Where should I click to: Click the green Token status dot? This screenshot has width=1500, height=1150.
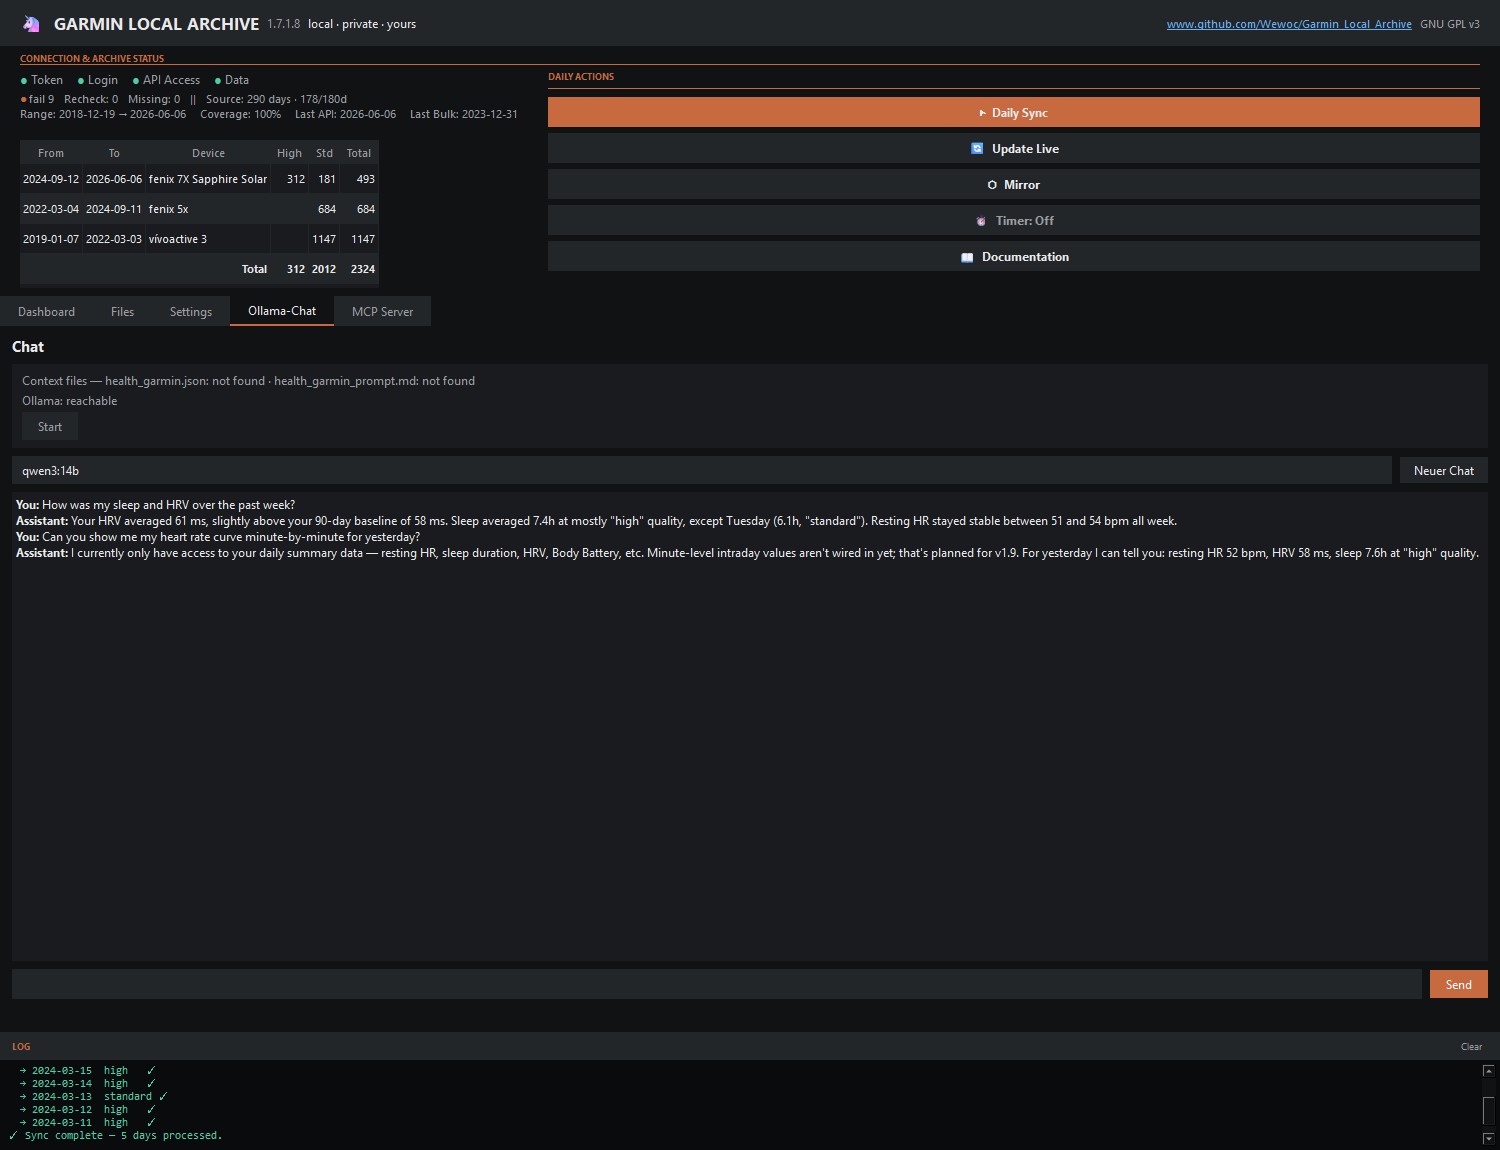point(24,81)
